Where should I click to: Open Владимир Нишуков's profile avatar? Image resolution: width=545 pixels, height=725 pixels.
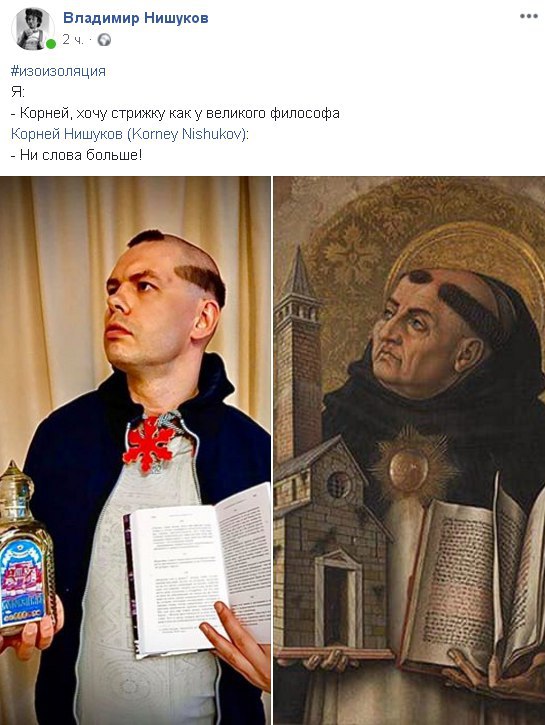click(x=32, y=29)
